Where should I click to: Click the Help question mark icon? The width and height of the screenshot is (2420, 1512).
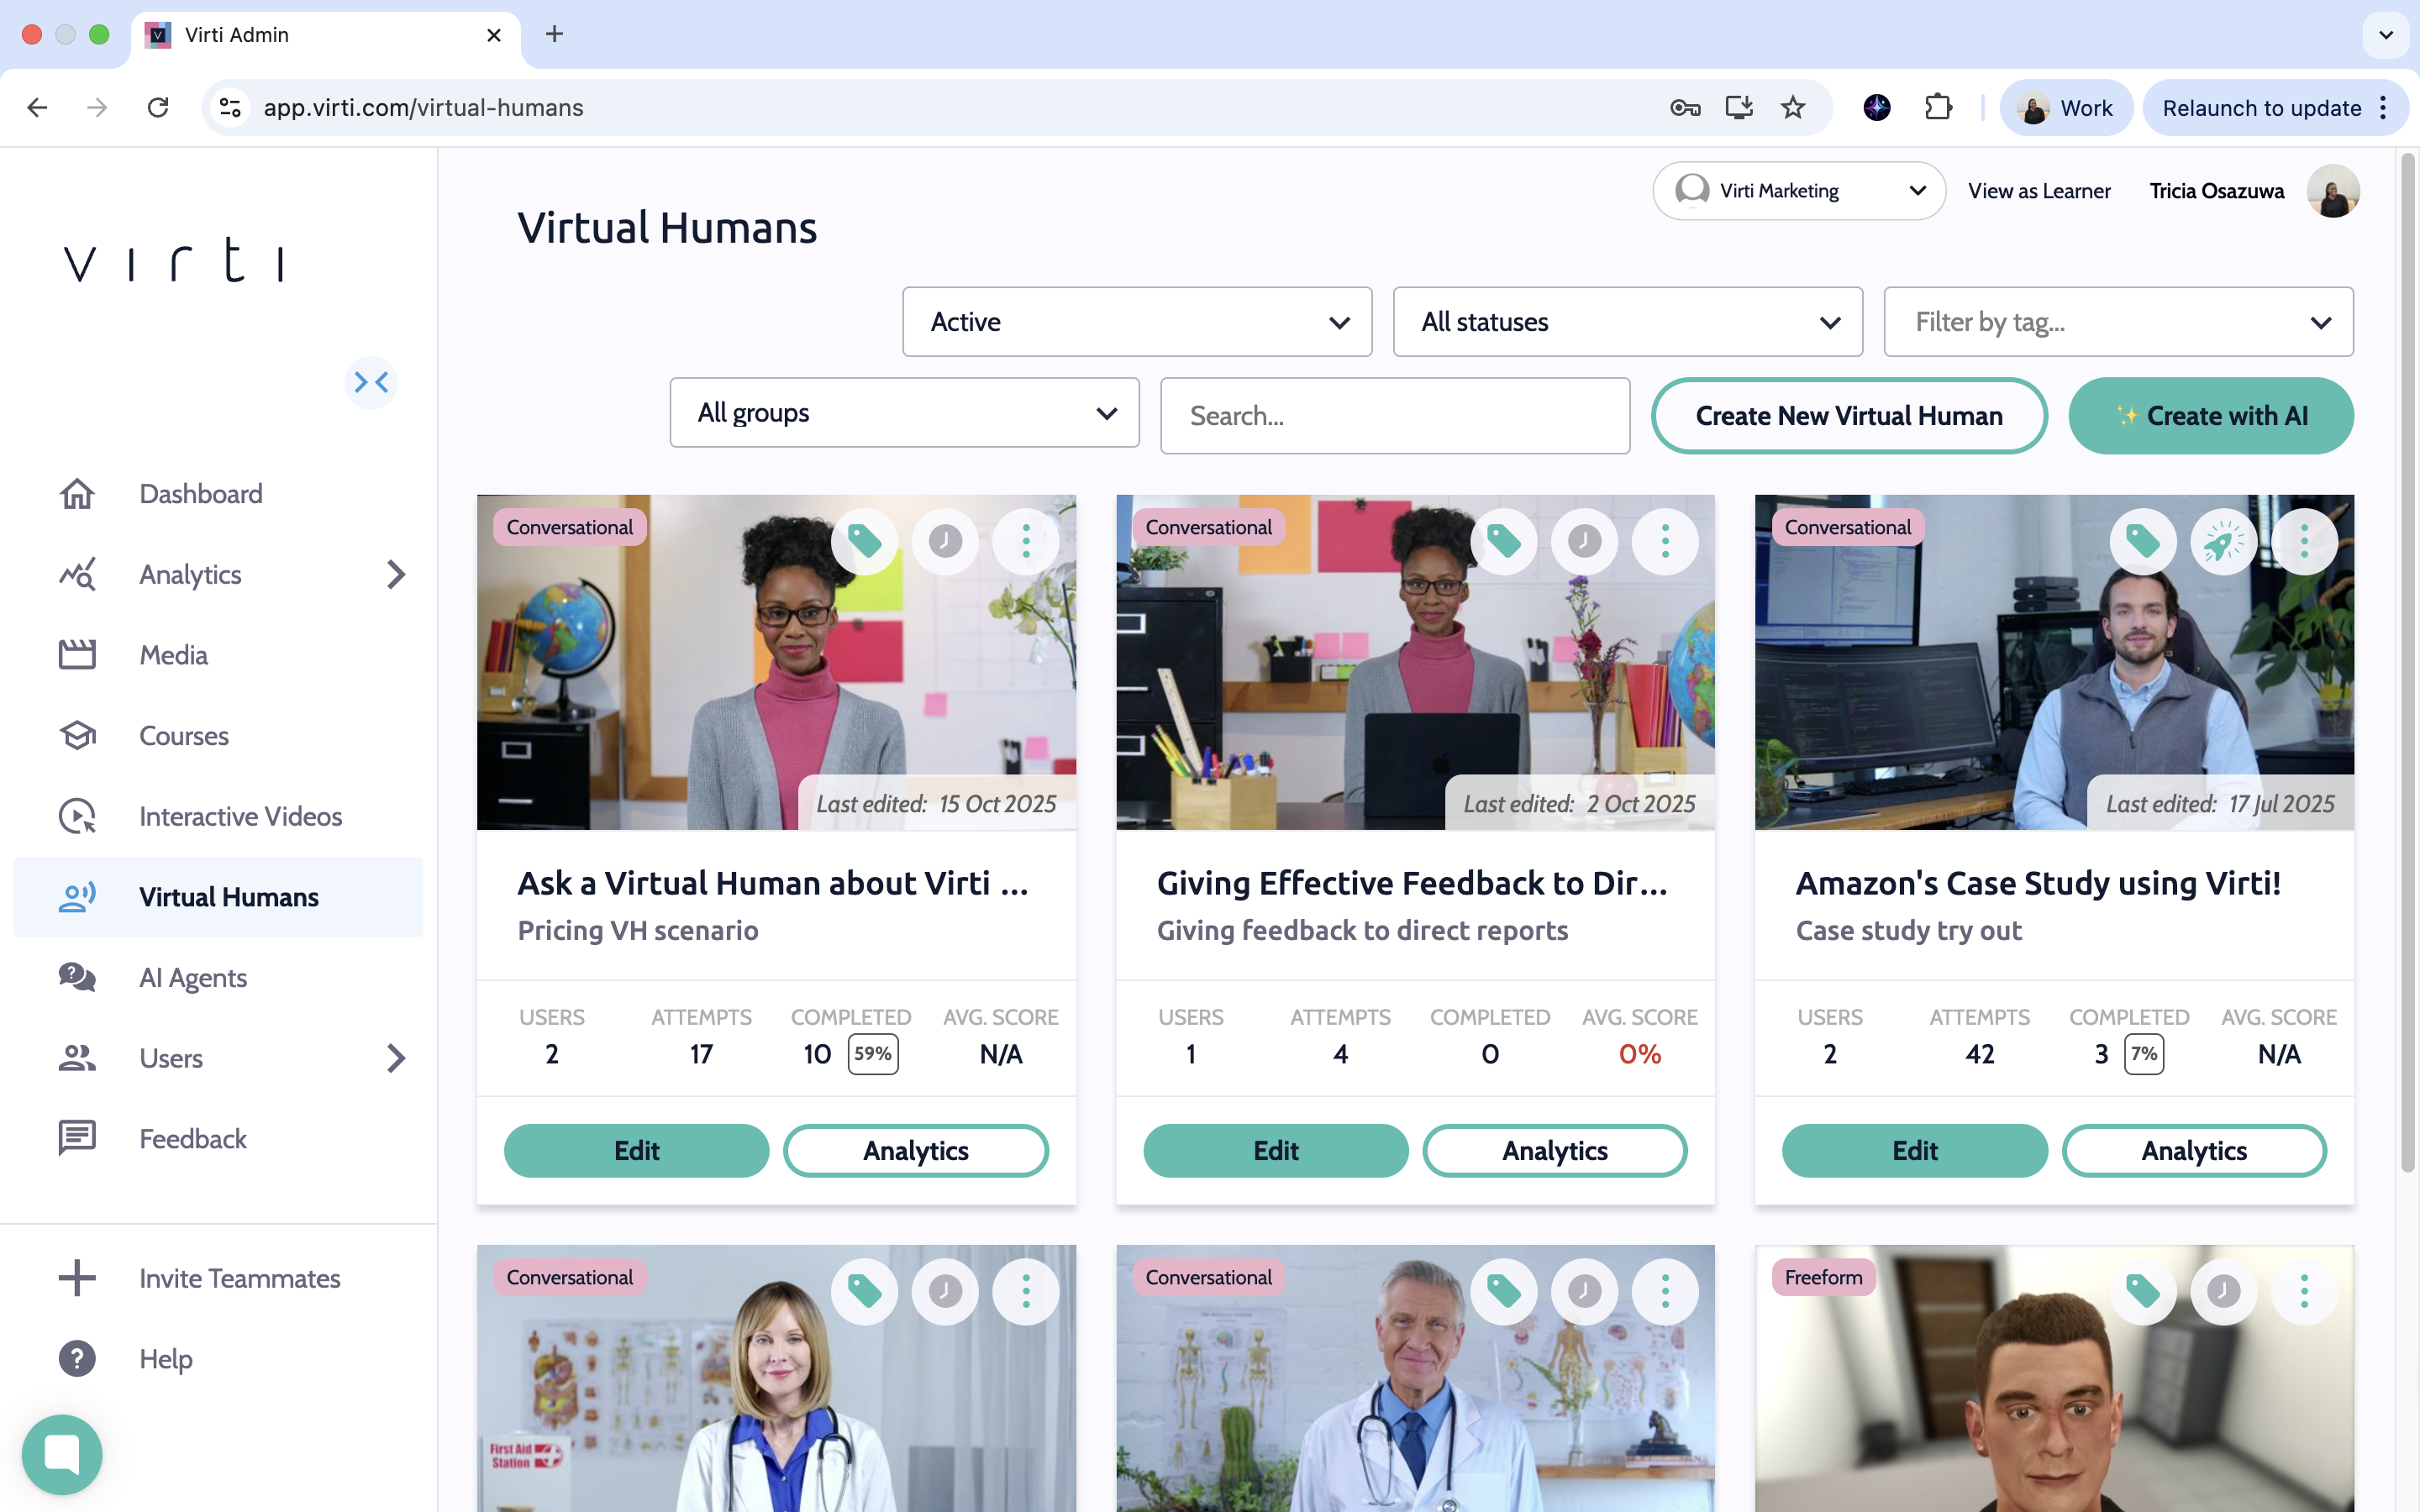click(x=77, y=1358)
